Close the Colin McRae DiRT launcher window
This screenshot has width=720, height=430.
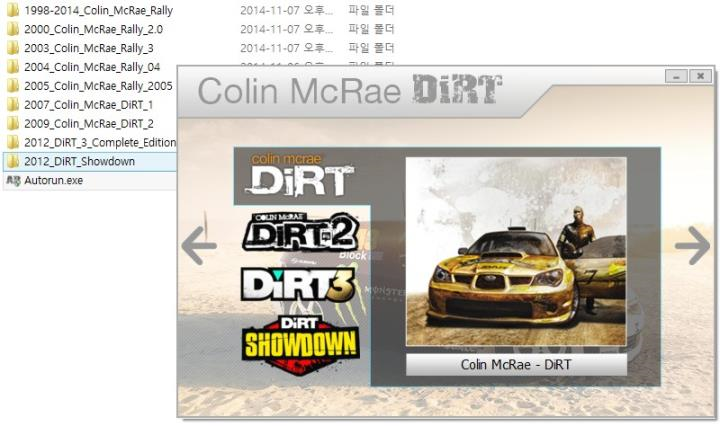(x=700, y=76)
